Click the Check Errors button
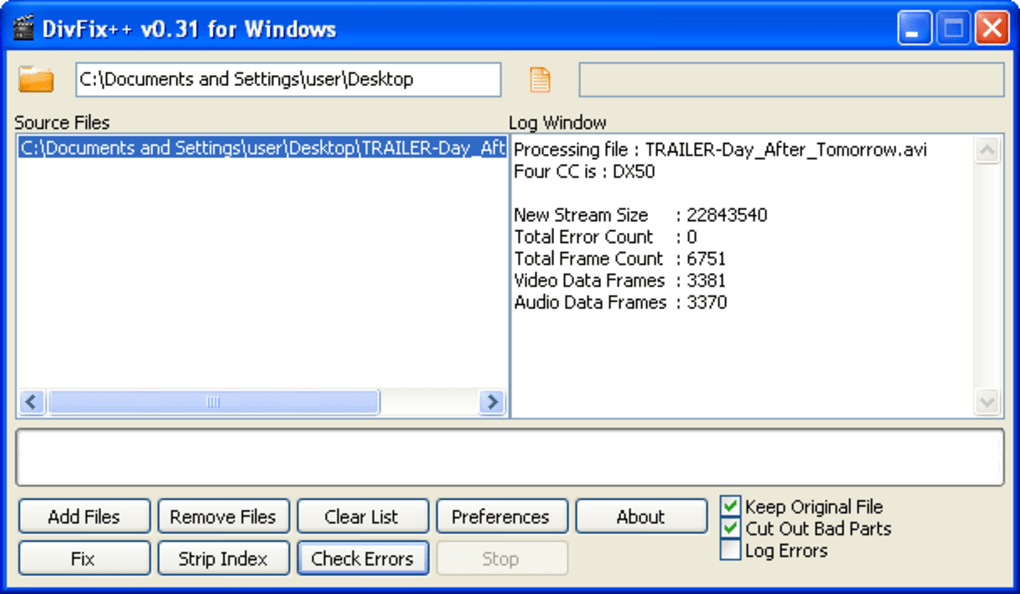This screenshot has height=594, width=1020. (x=362, y=558)
